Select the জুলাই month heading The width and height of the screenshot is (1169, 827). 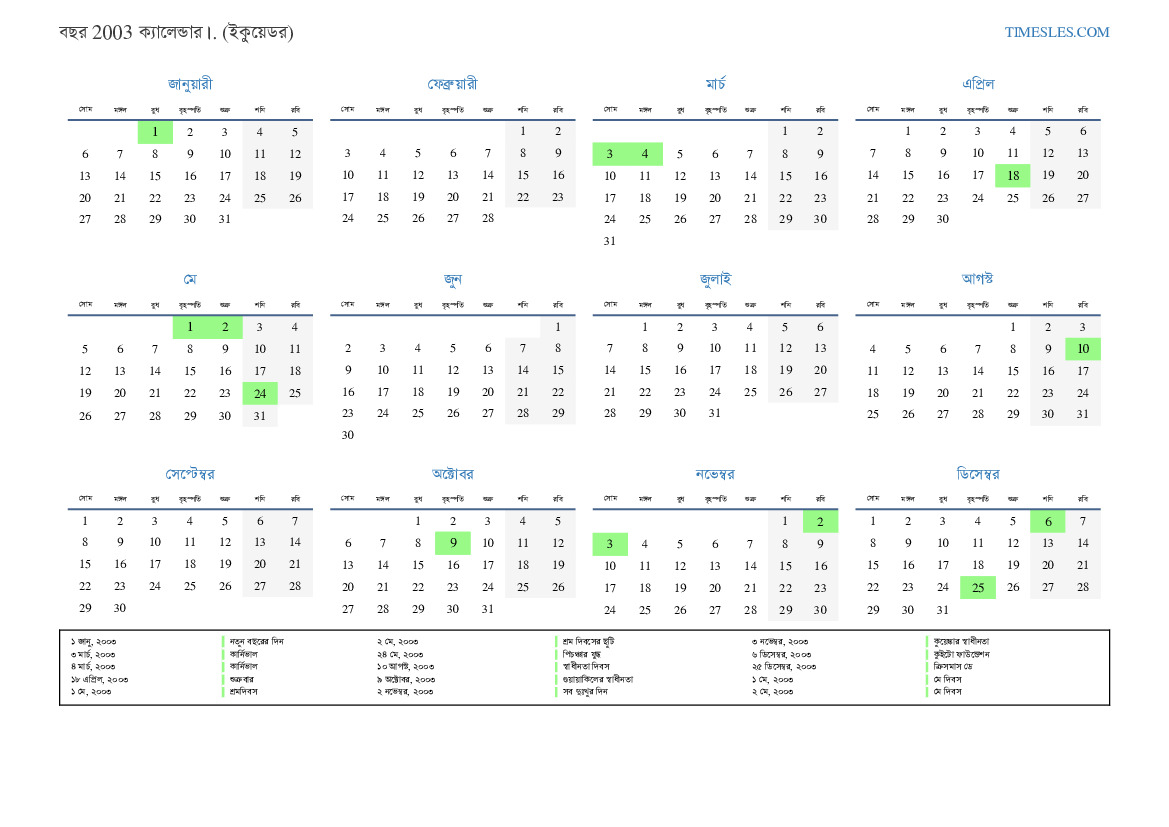pos(716,280)
